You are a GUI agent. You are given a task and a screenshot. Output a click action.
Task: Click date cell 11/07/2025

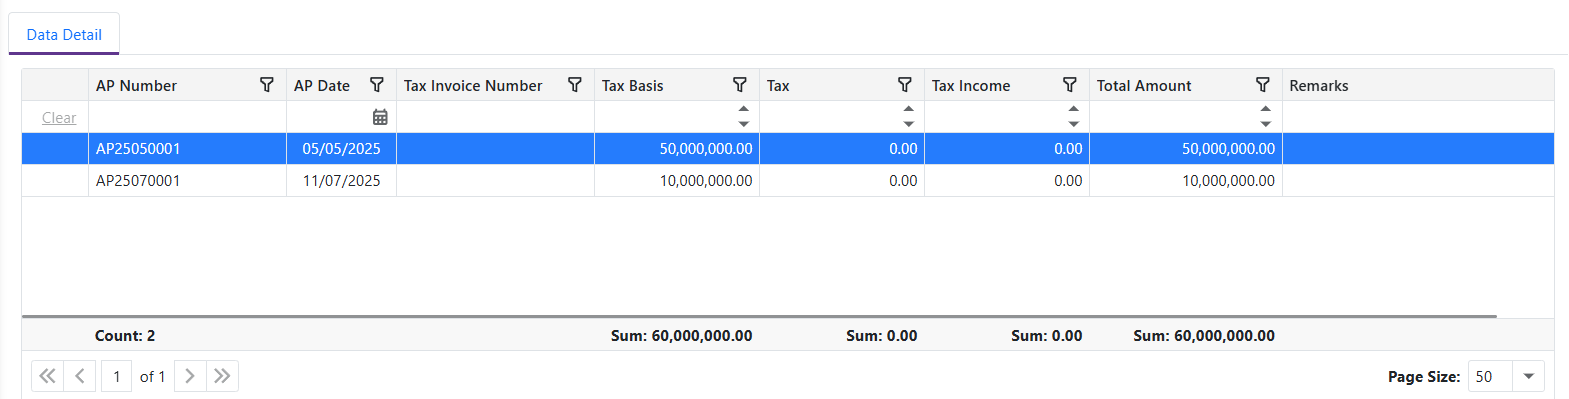pos(342,181)
